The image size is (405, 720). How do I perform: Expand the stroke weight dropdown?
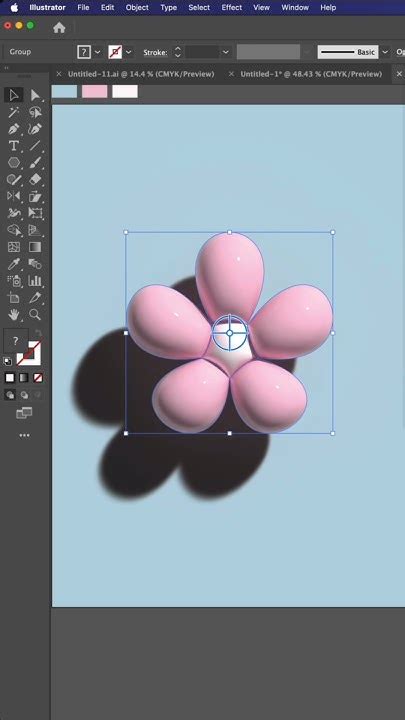[225, 52]
